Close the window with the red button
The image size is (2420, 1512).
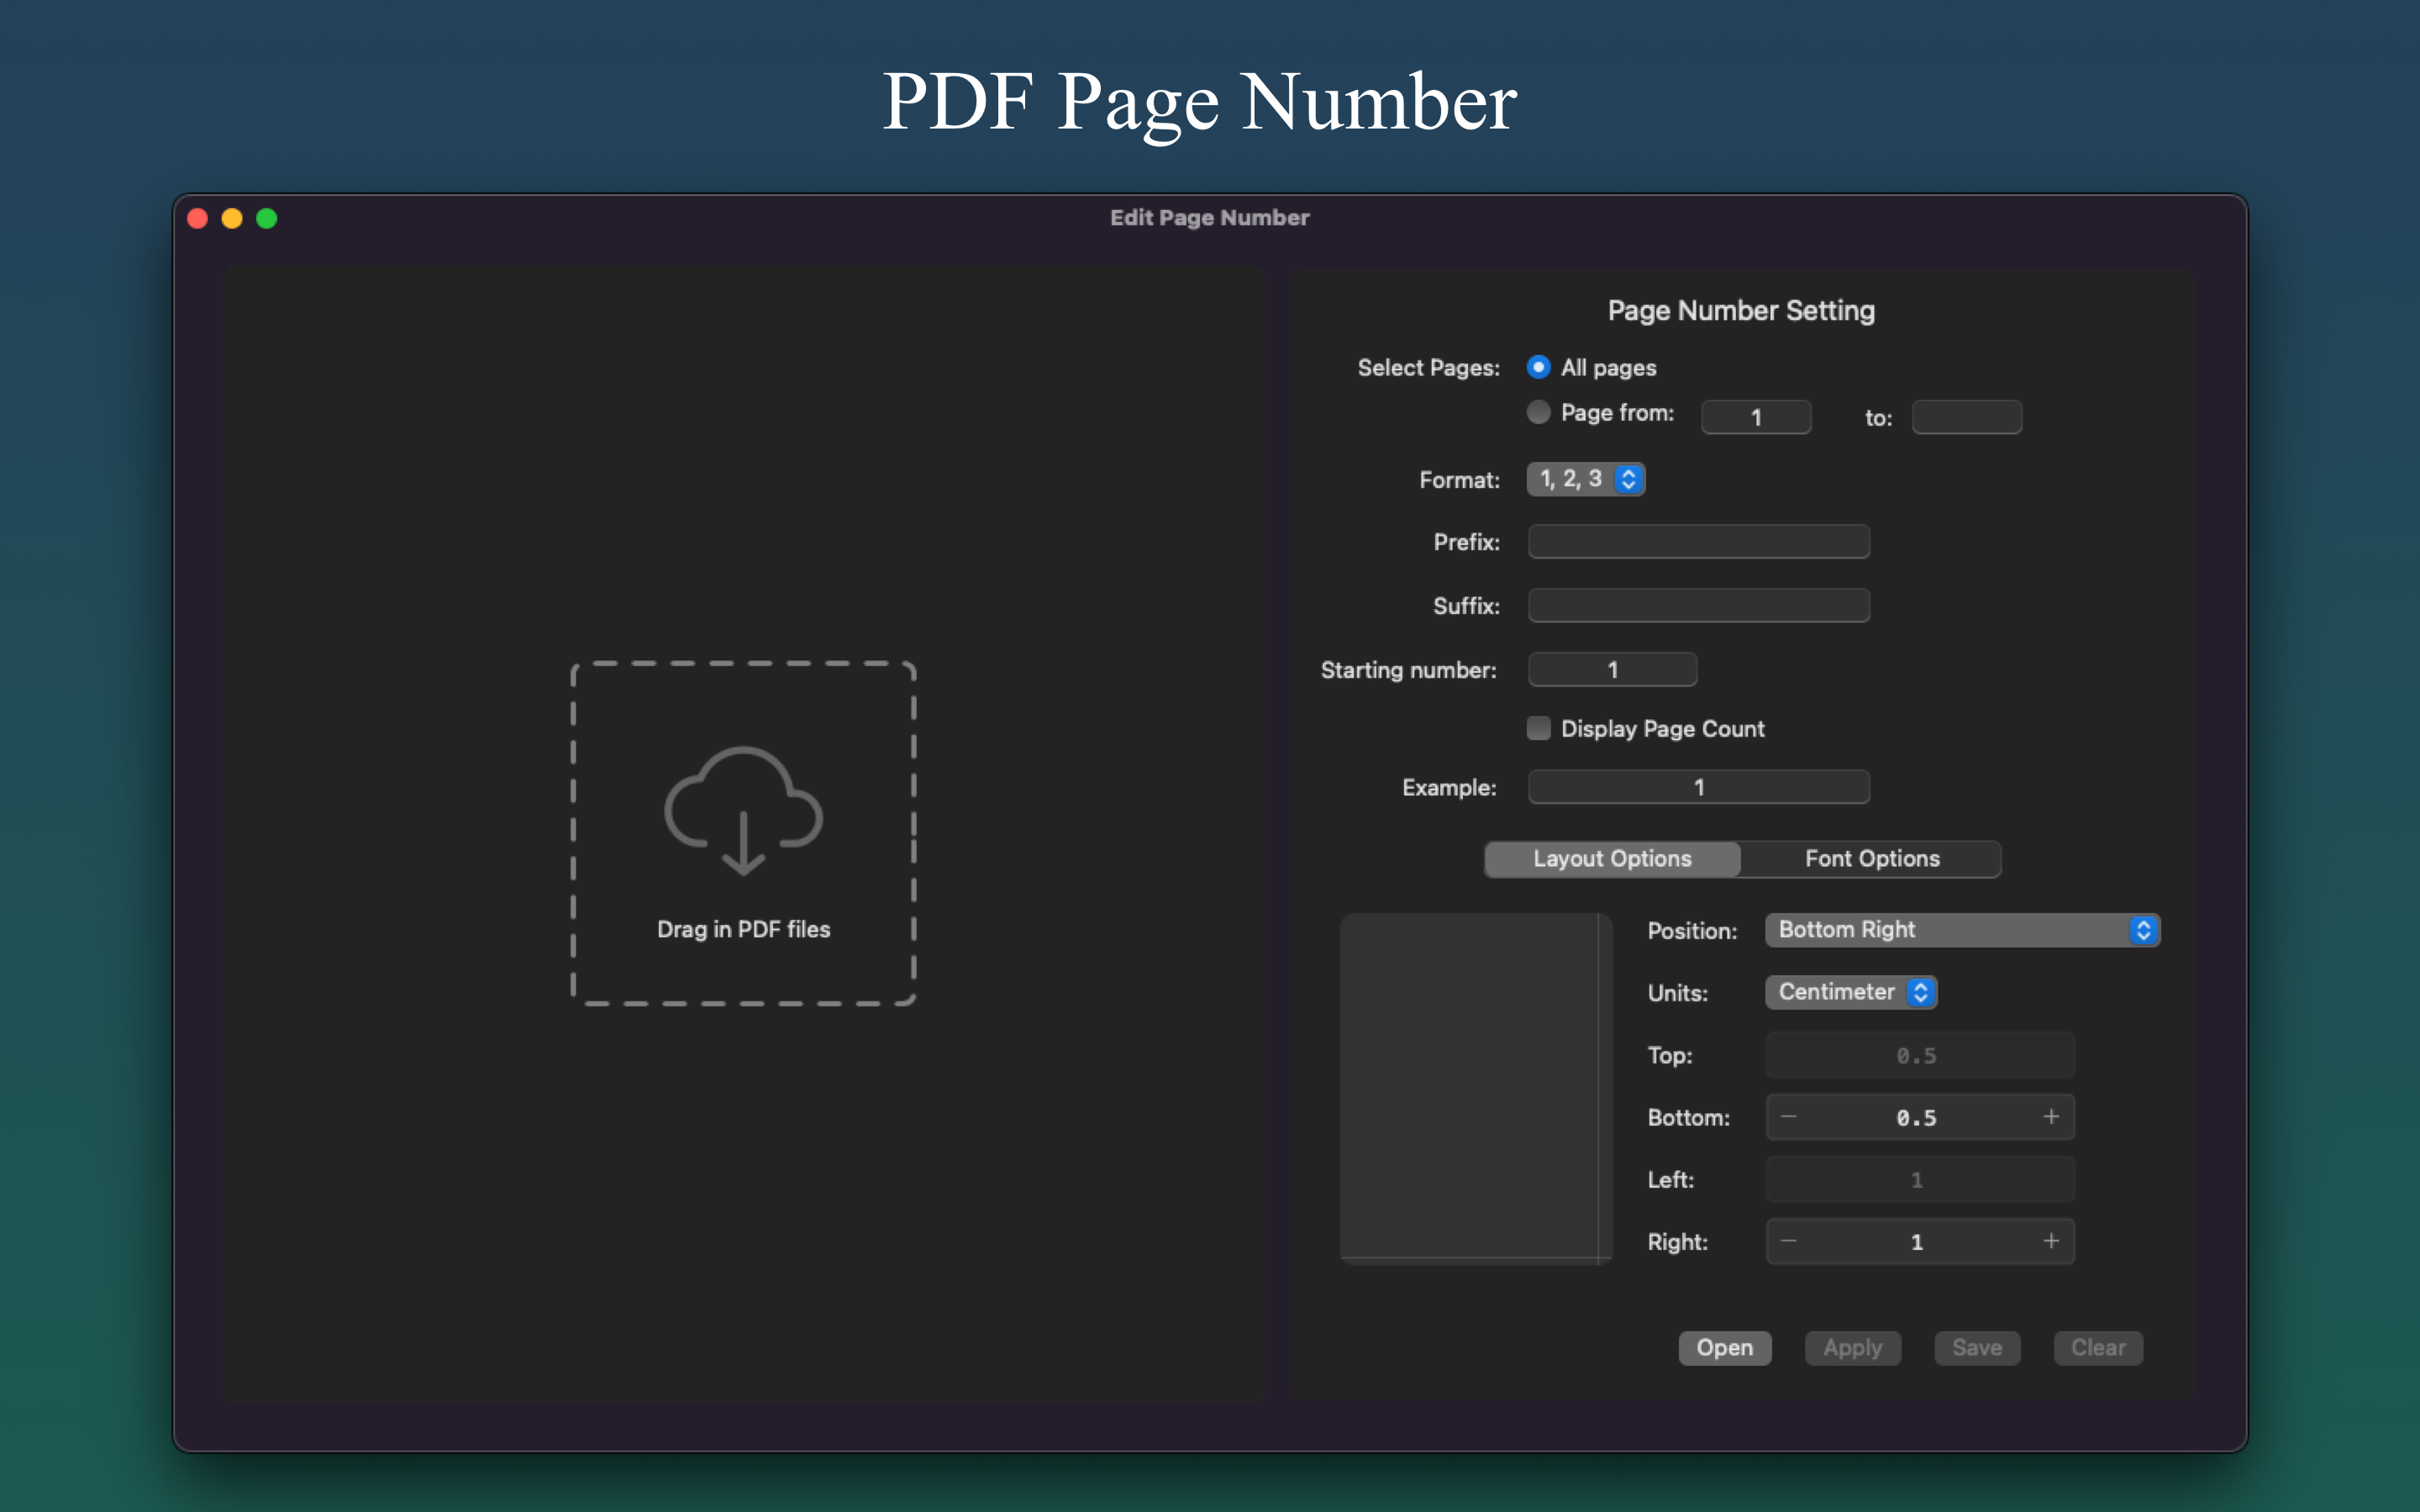[x=198, y=218]
